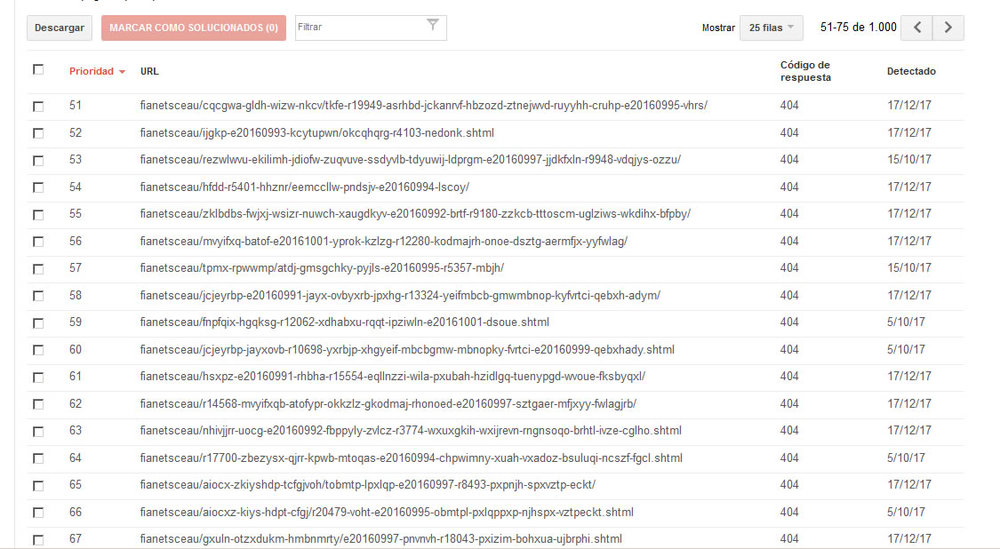Image resolution: width=1000 pixels, height=549 pixels.
Task: Open URL ending in cruhp-e20160995-vhrs/
Action: coord(423,105)
